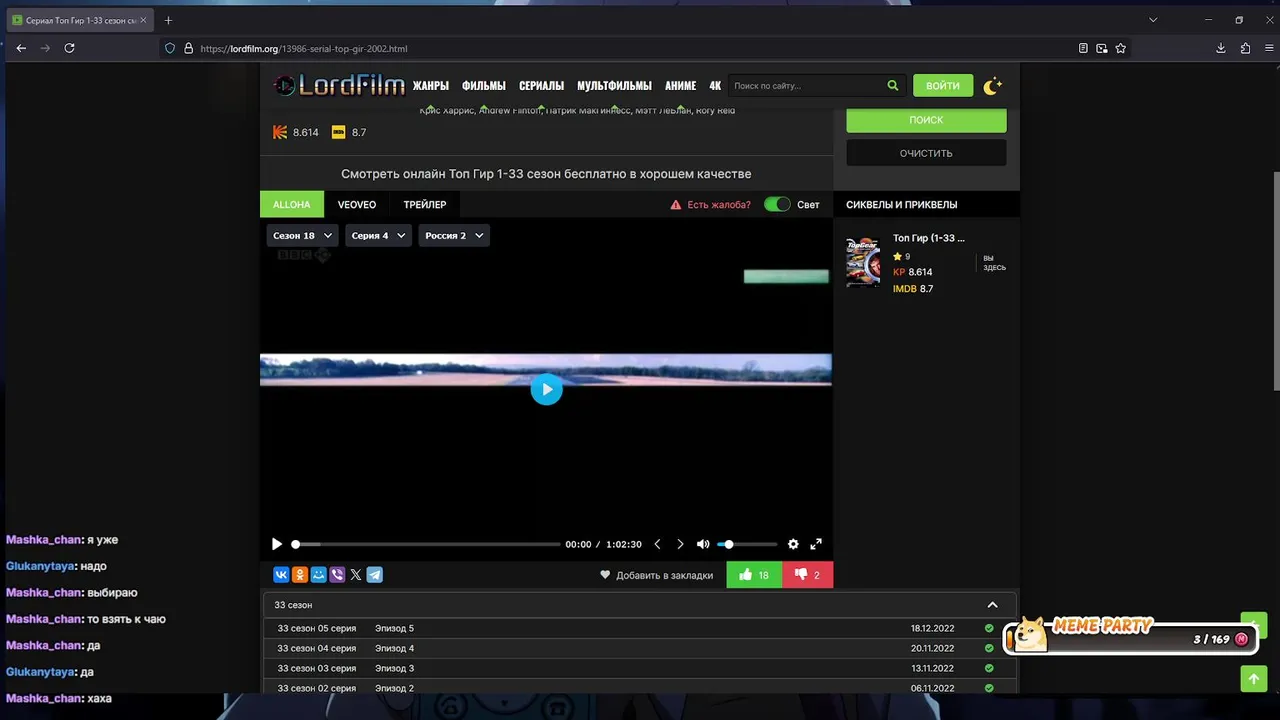1280x720 pixels.
Task: Open picture-in-picture icon in address bar
Action: click(1102, 48)
